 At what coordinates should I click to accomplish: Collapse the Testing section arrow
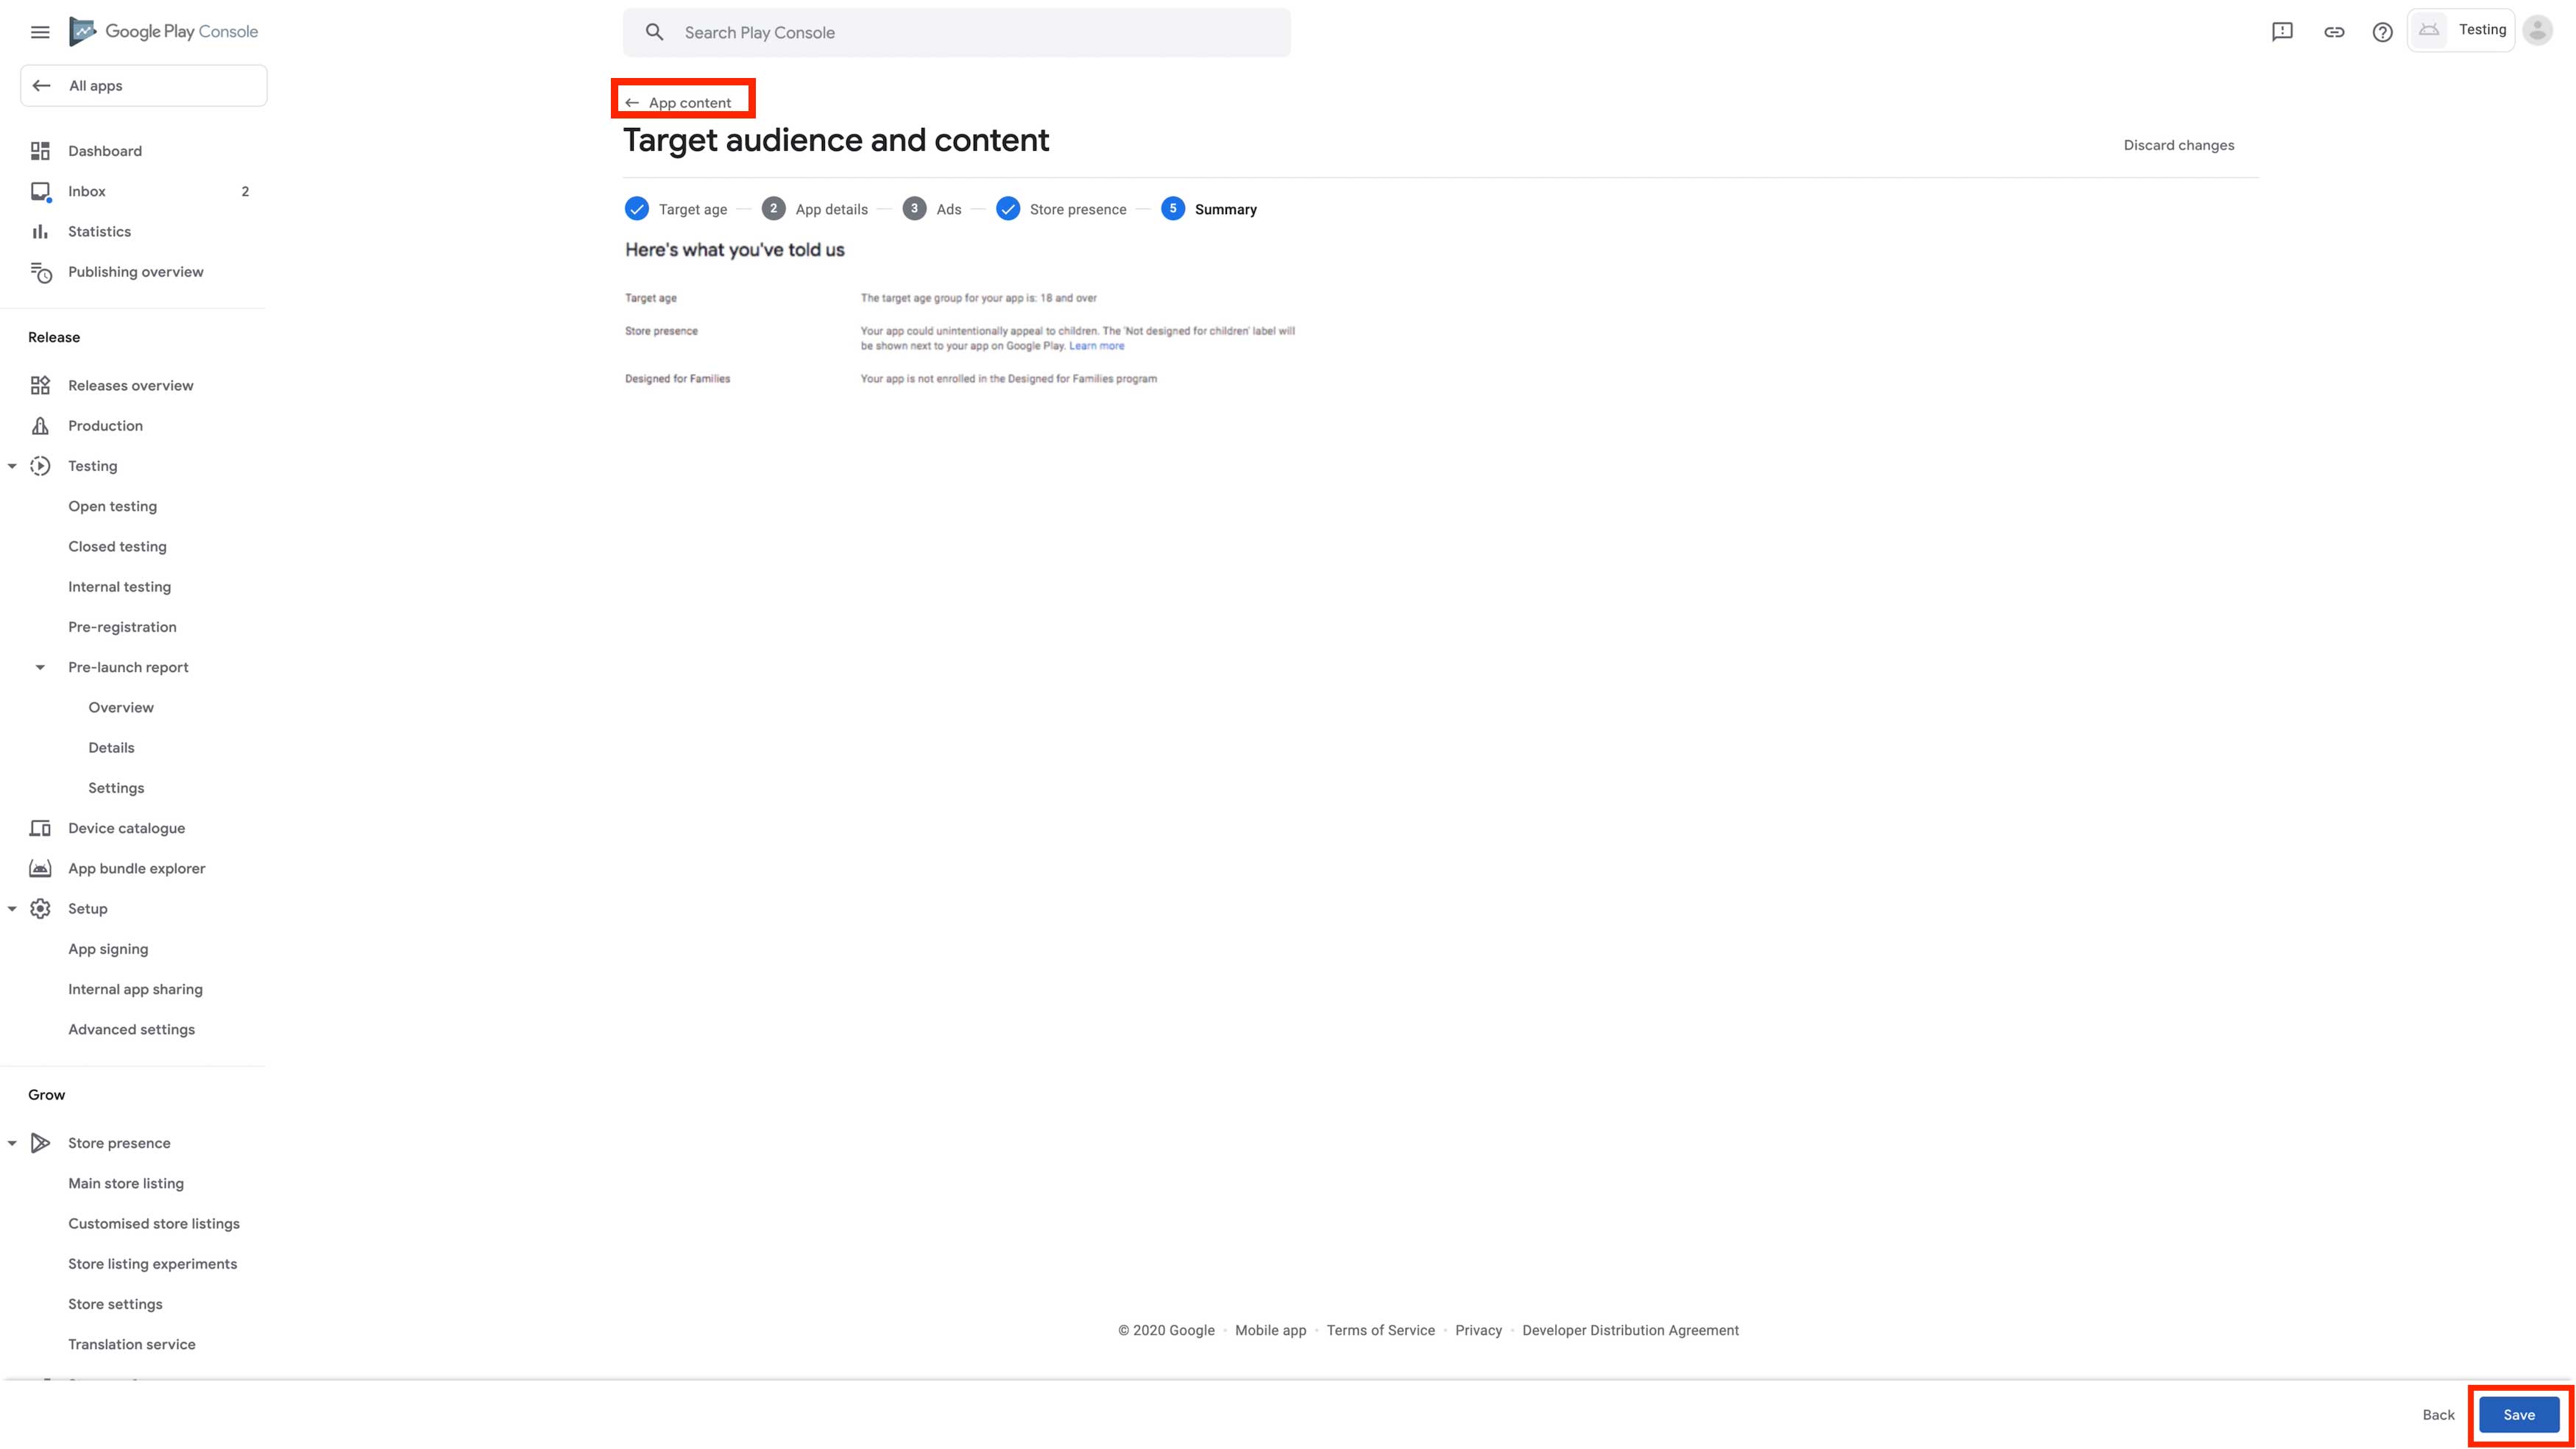12,466
